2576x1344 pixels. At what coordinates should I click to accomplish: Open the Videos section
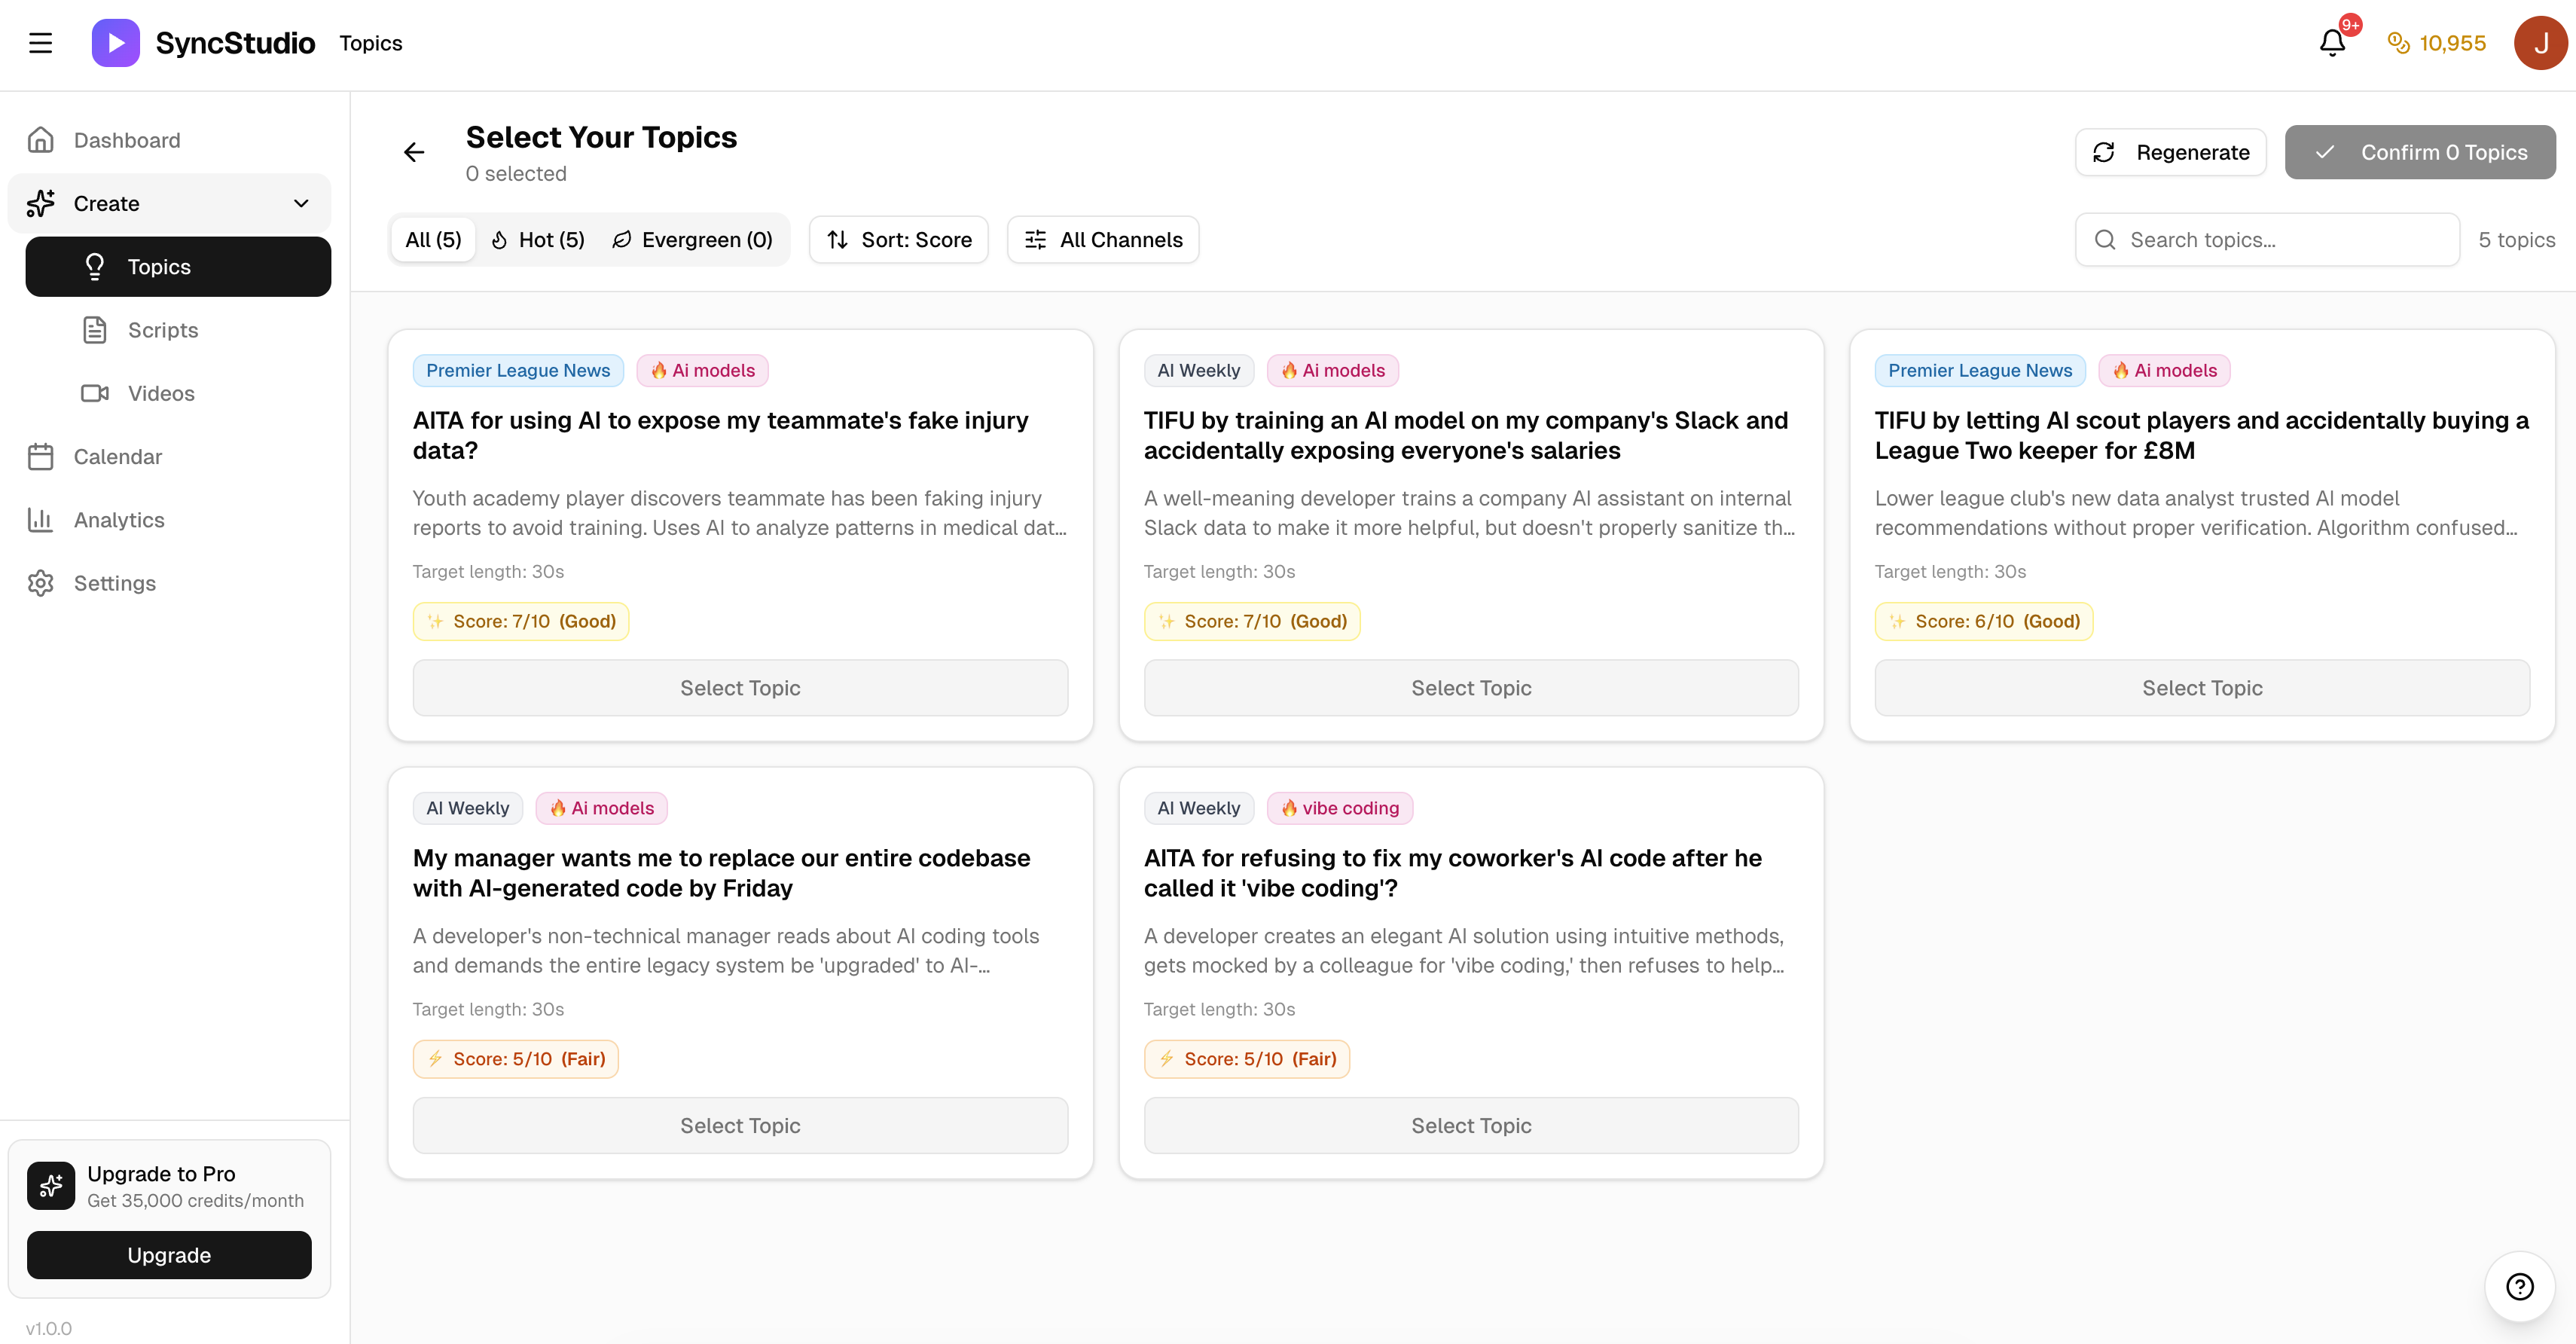click(x=161, y=393)
